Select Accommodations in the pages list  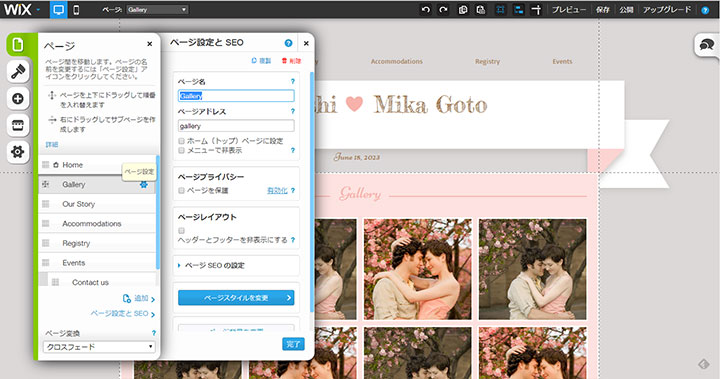tap(97, 224)
